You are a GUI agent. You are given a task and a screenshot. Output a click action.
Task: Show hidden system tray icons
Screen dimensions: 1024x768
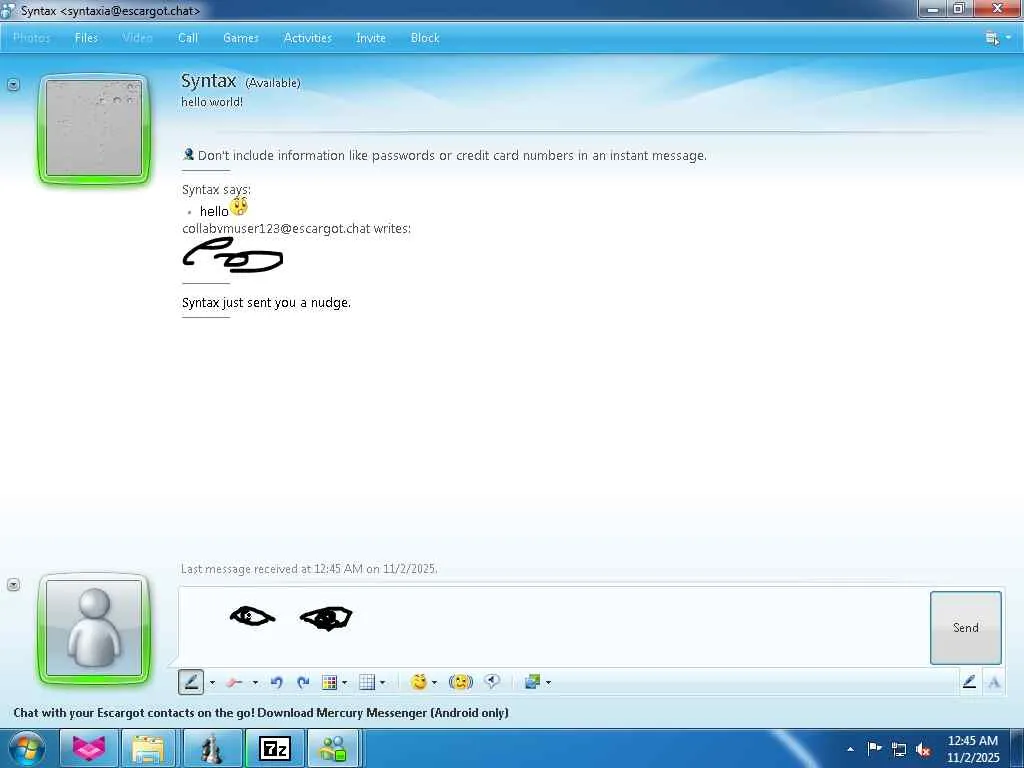tap(850, 749)
